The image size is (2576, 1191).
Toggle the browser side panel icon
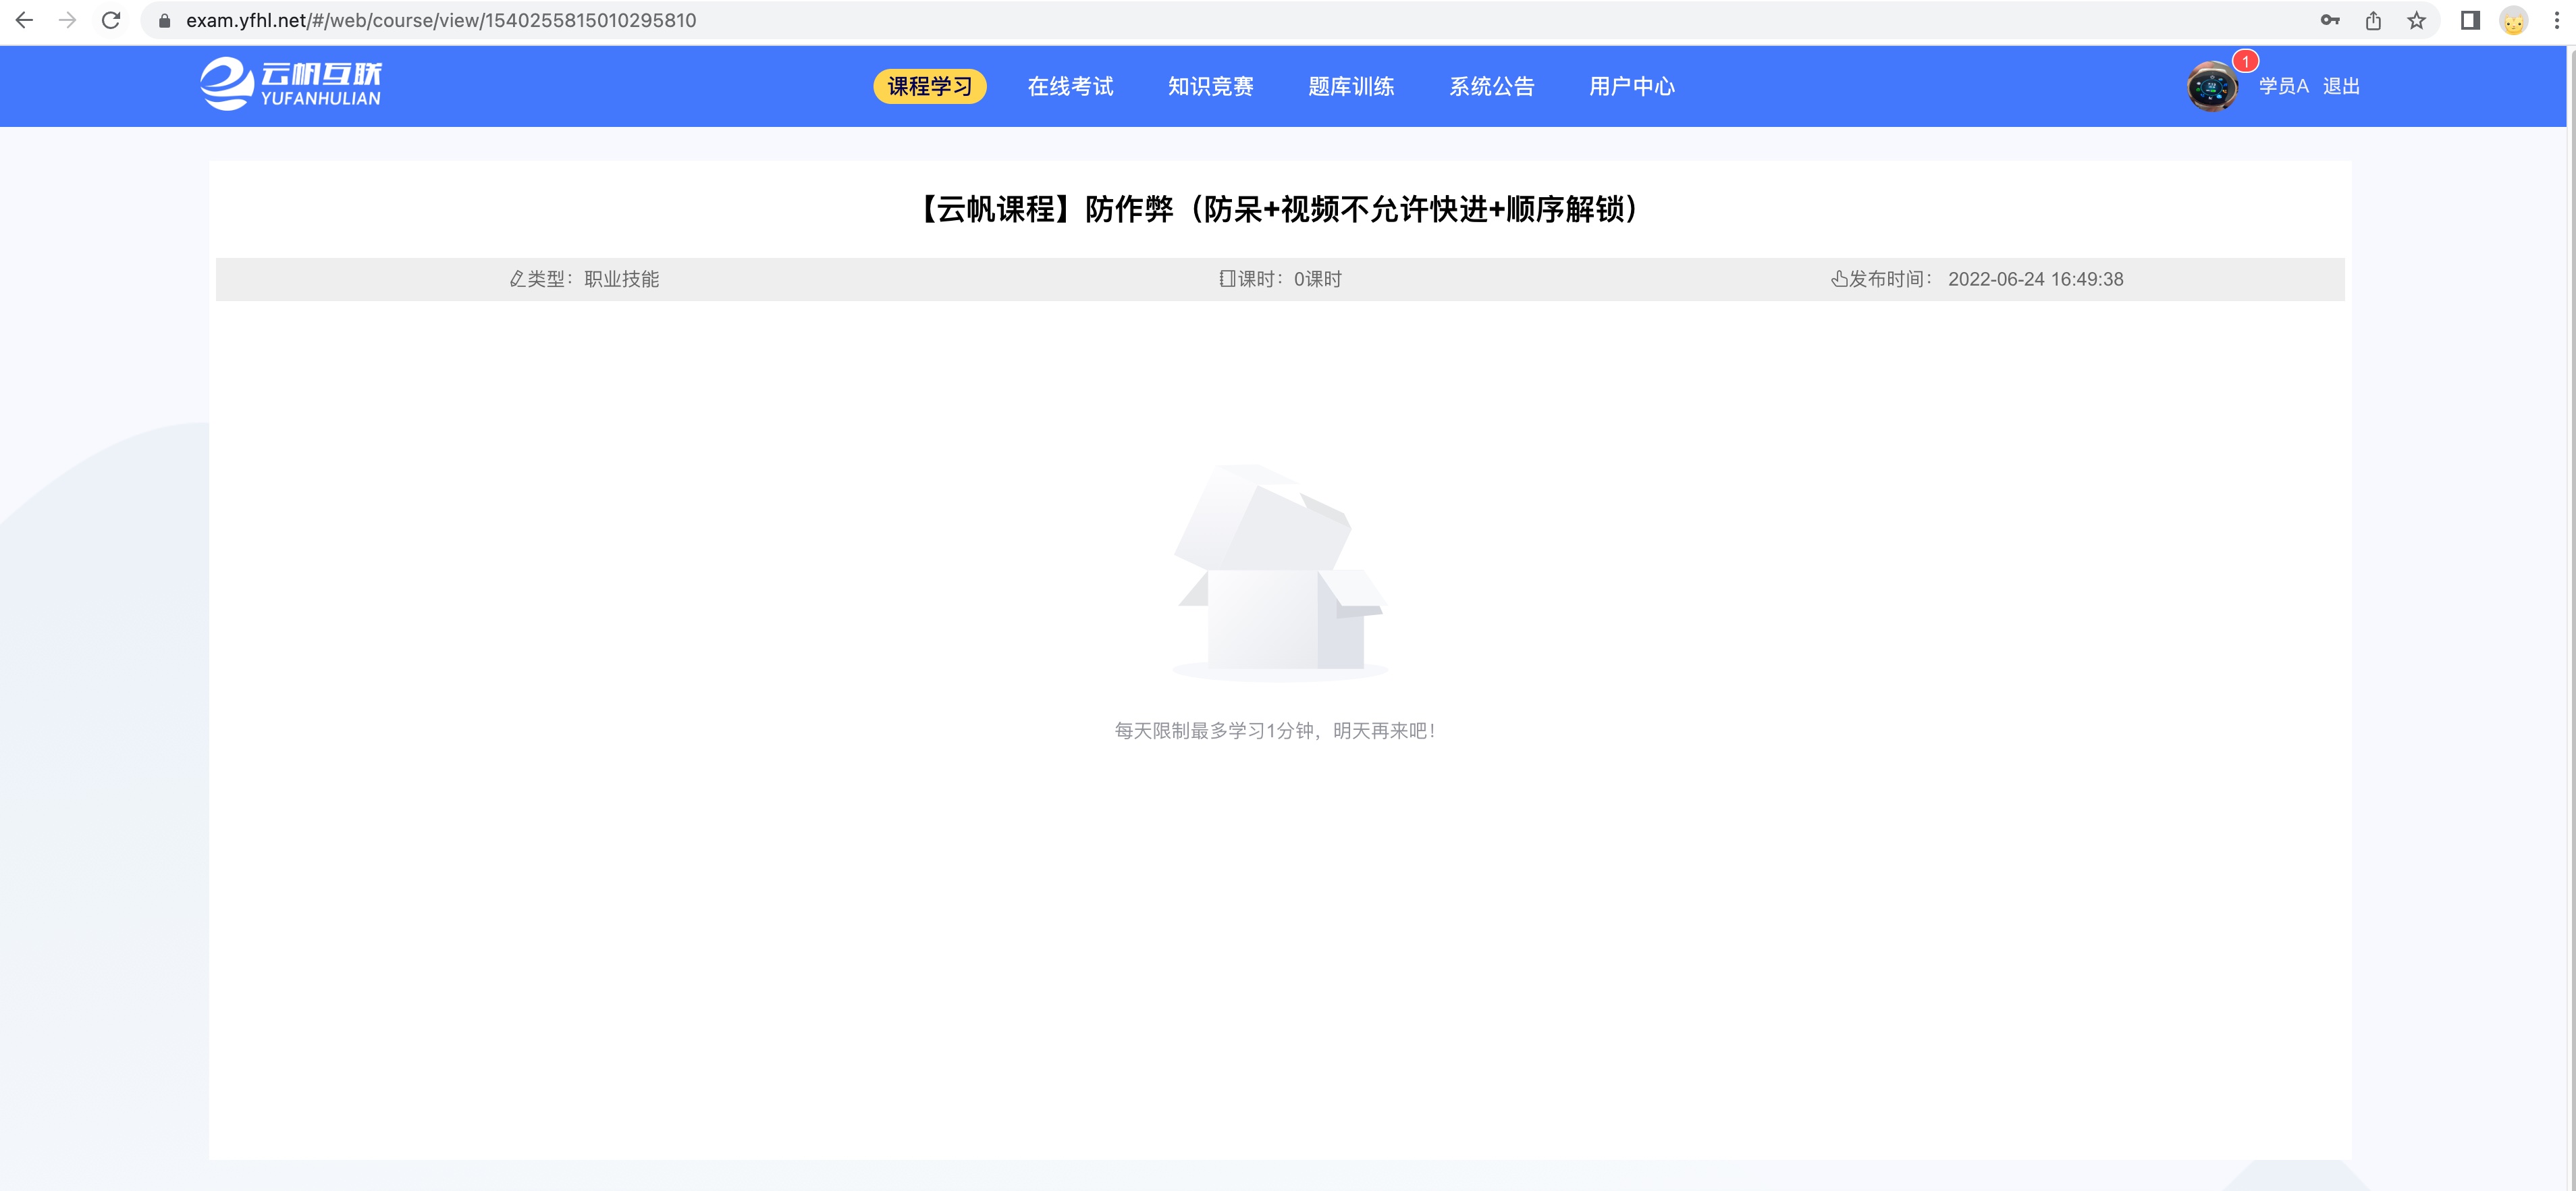click(2470, 20)
